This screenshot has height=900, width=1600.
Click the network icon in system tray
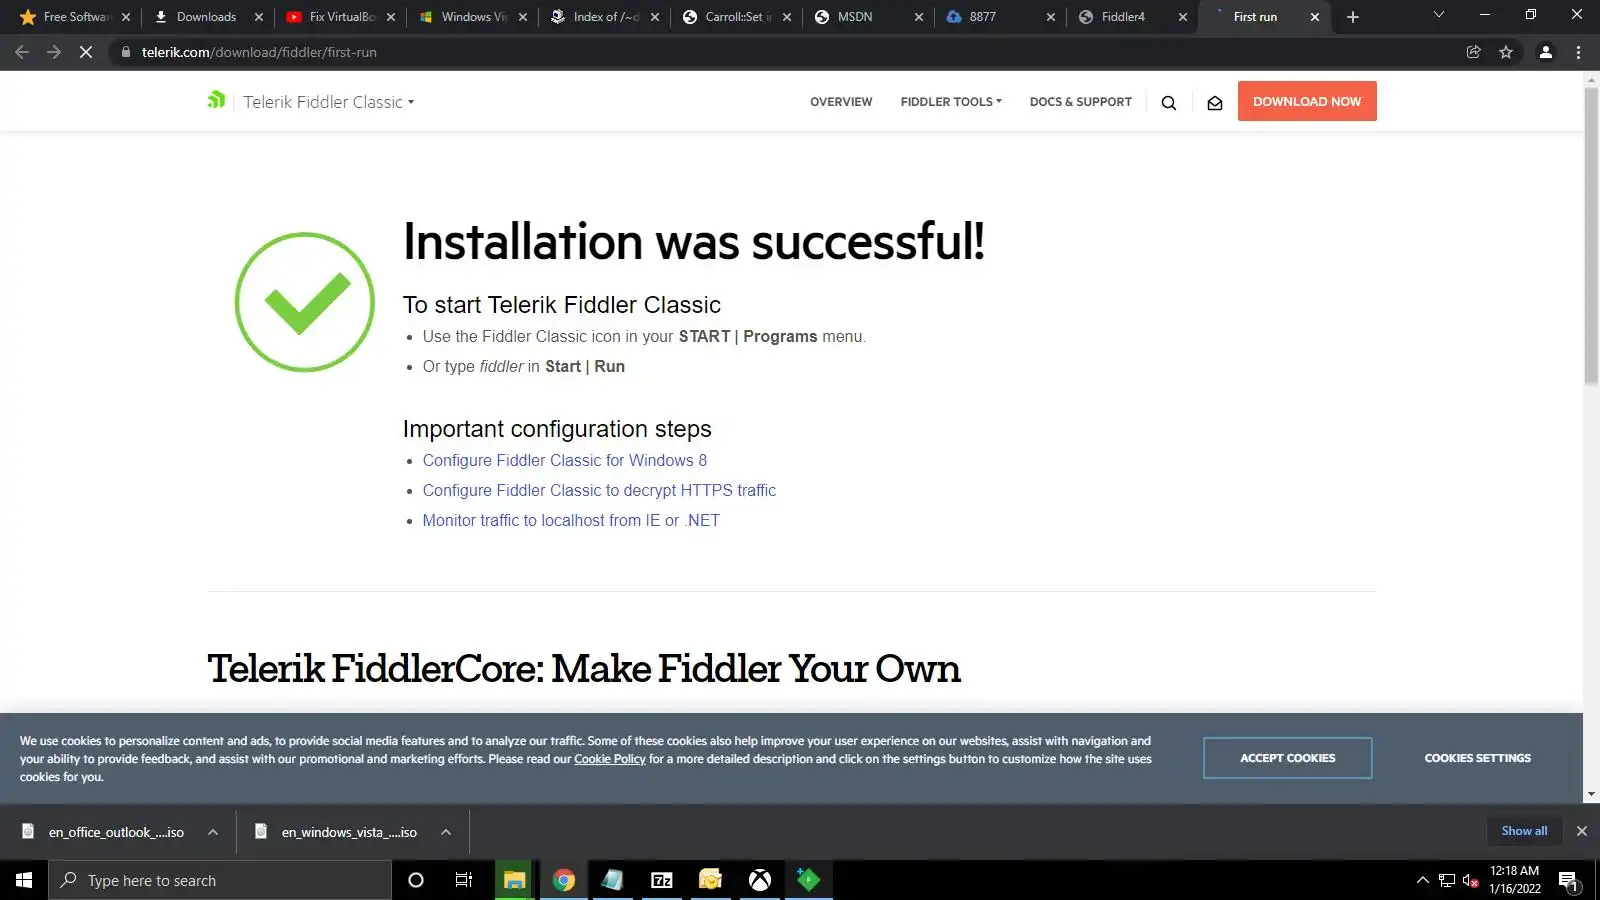click(1447, 880)
